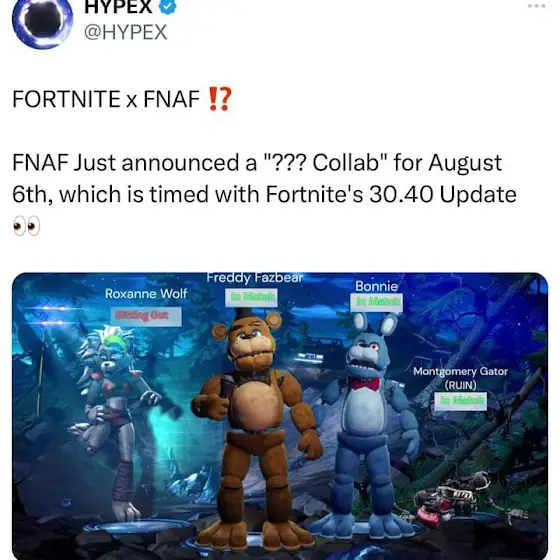The width and height of the screenshot is (560, 560).
Task: Click the In Match tag under Montgomery Gator
Action: (460, 401)
